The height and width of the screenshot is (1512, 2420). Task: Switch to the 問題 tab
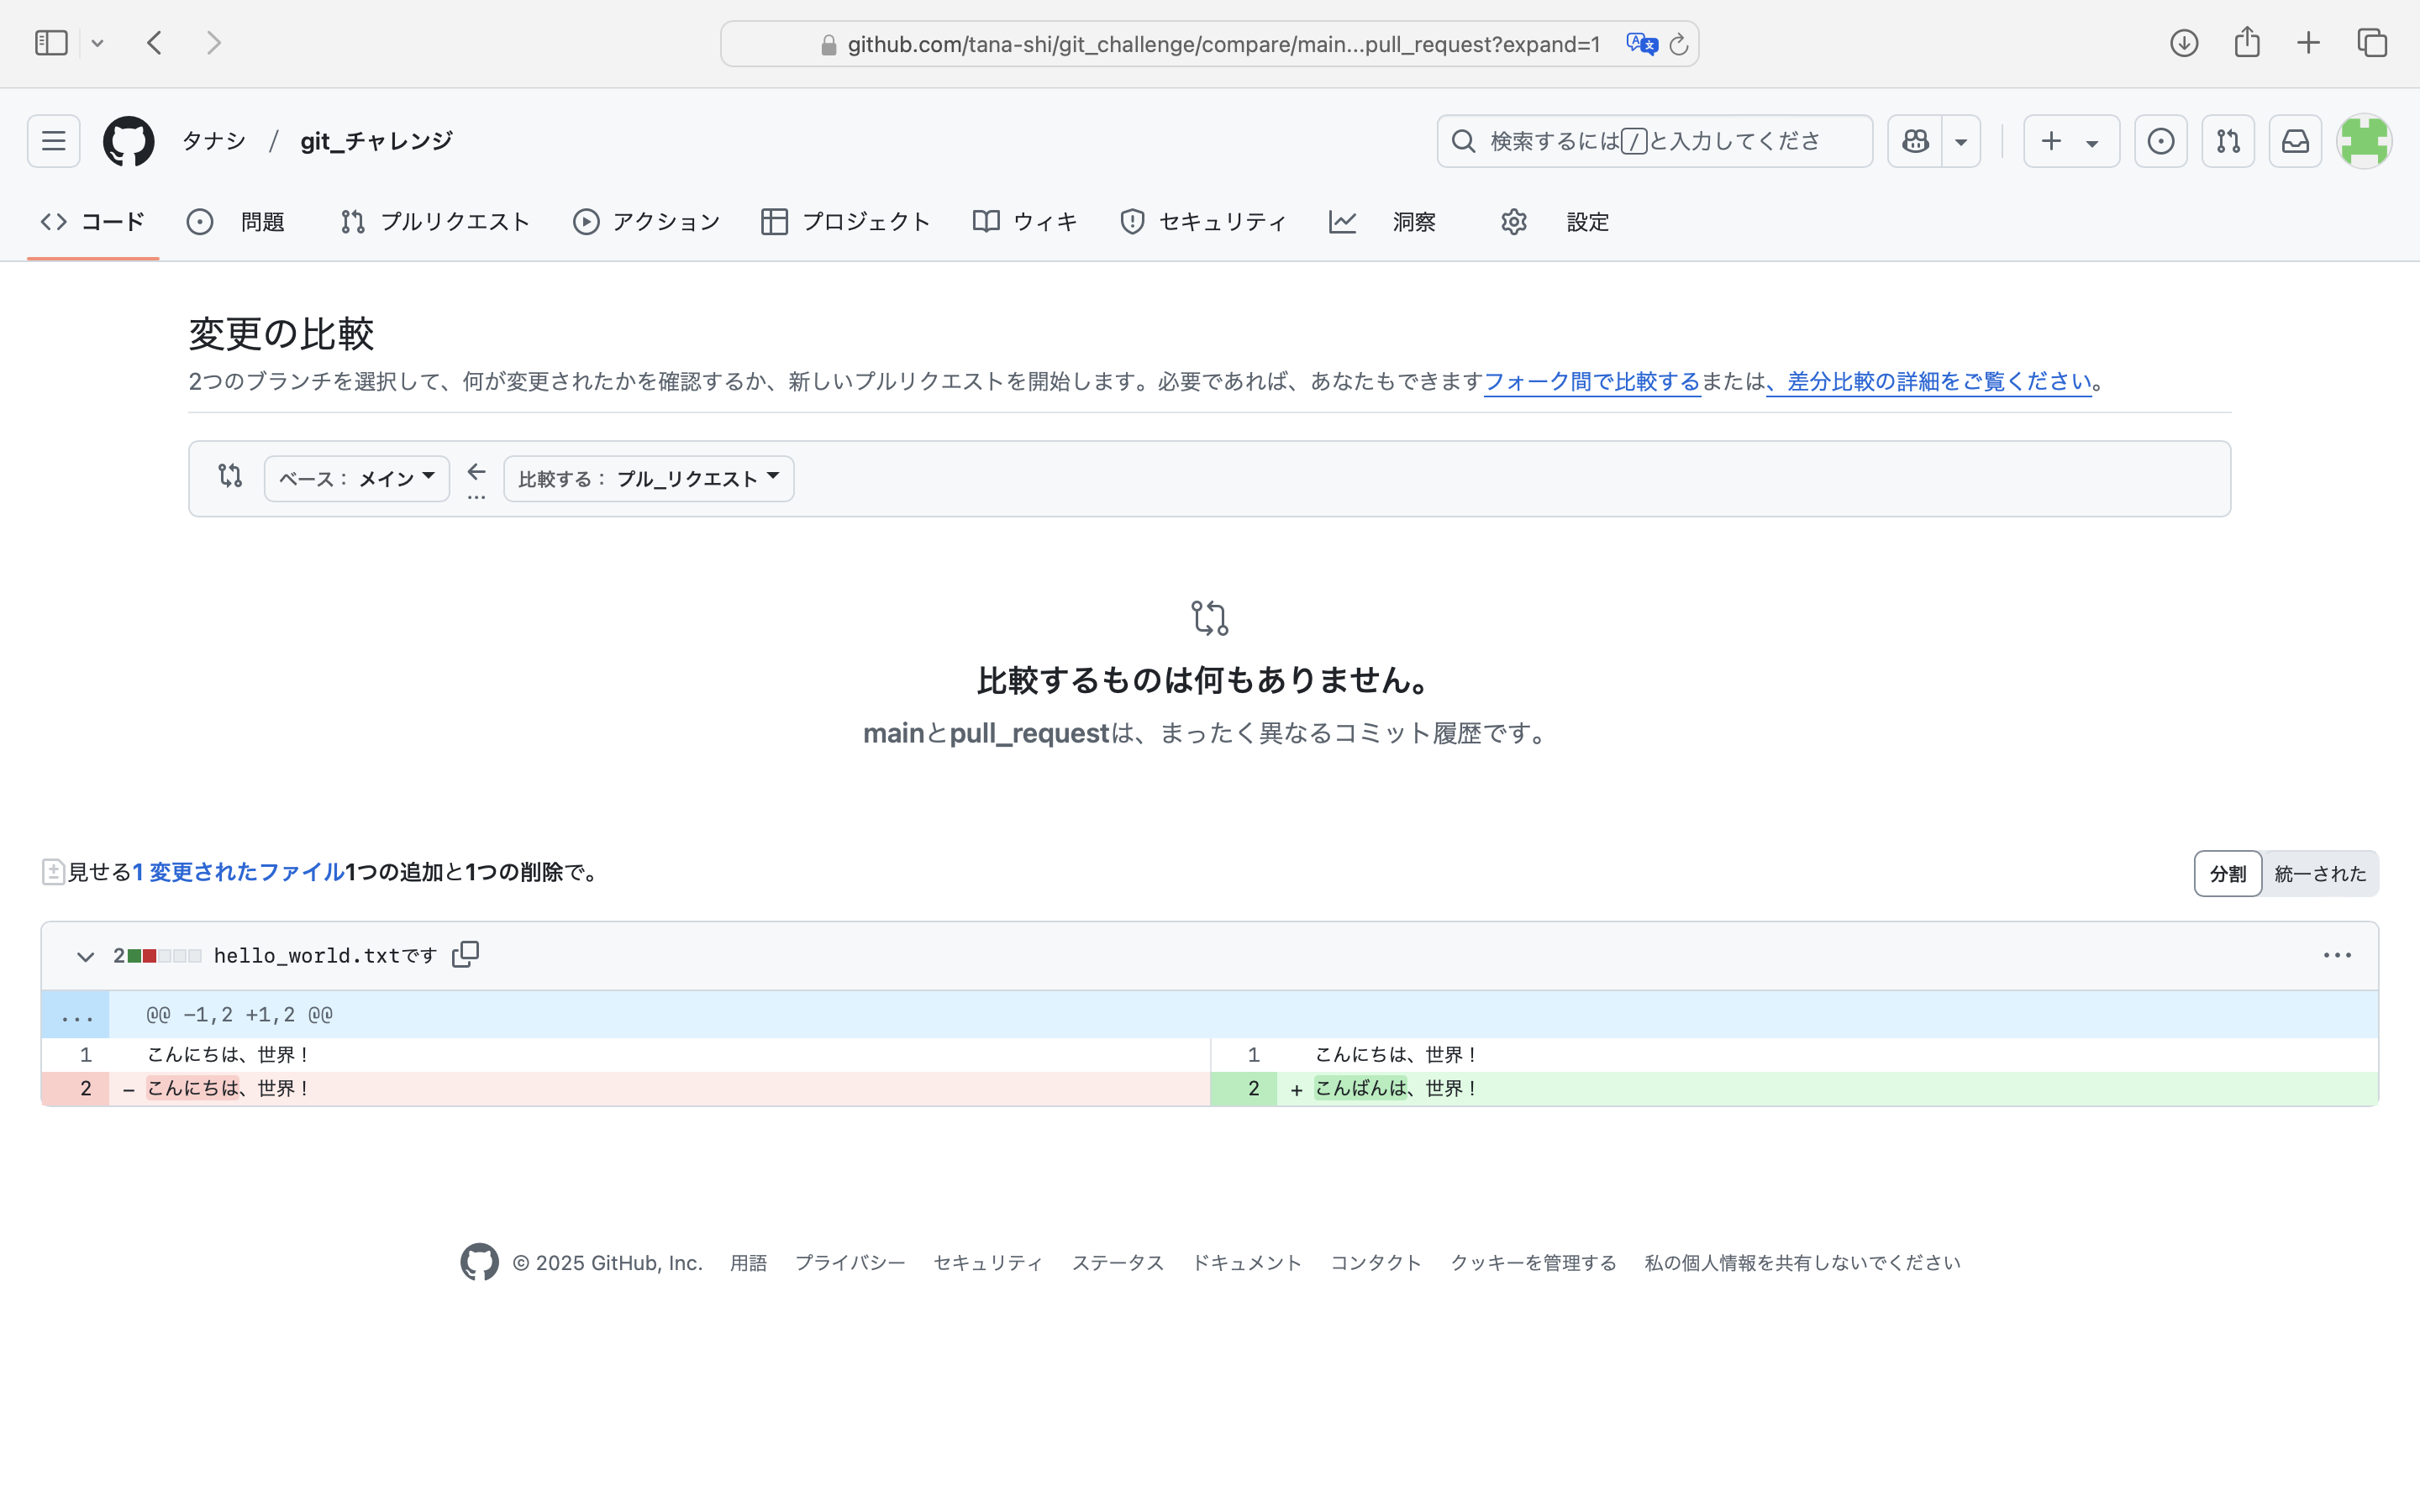pyautogui.click(x=236, y=222)
